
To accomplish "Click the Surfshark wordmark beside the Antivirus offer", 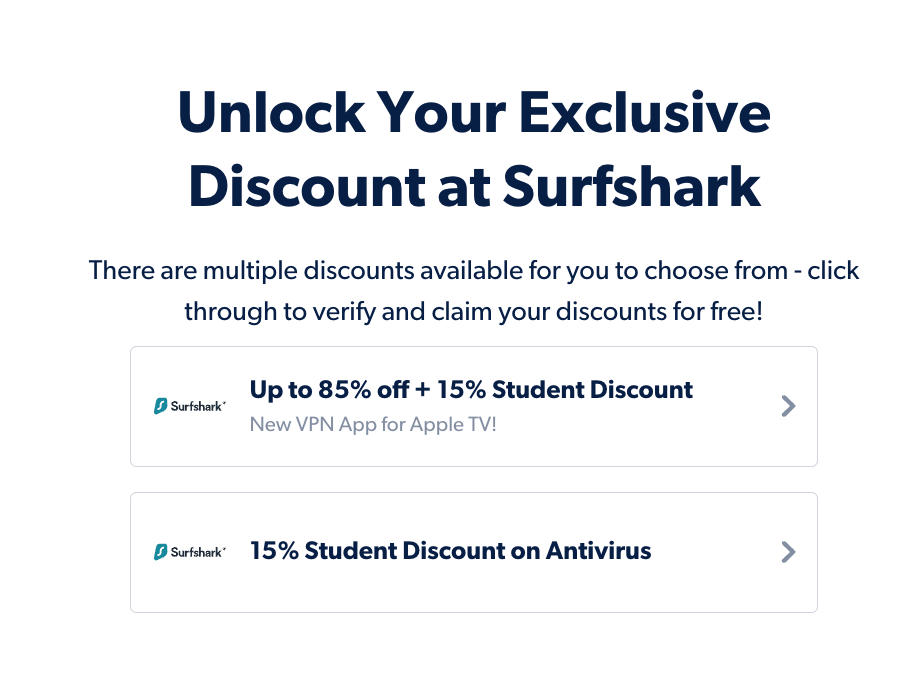I will click(198, 552).
